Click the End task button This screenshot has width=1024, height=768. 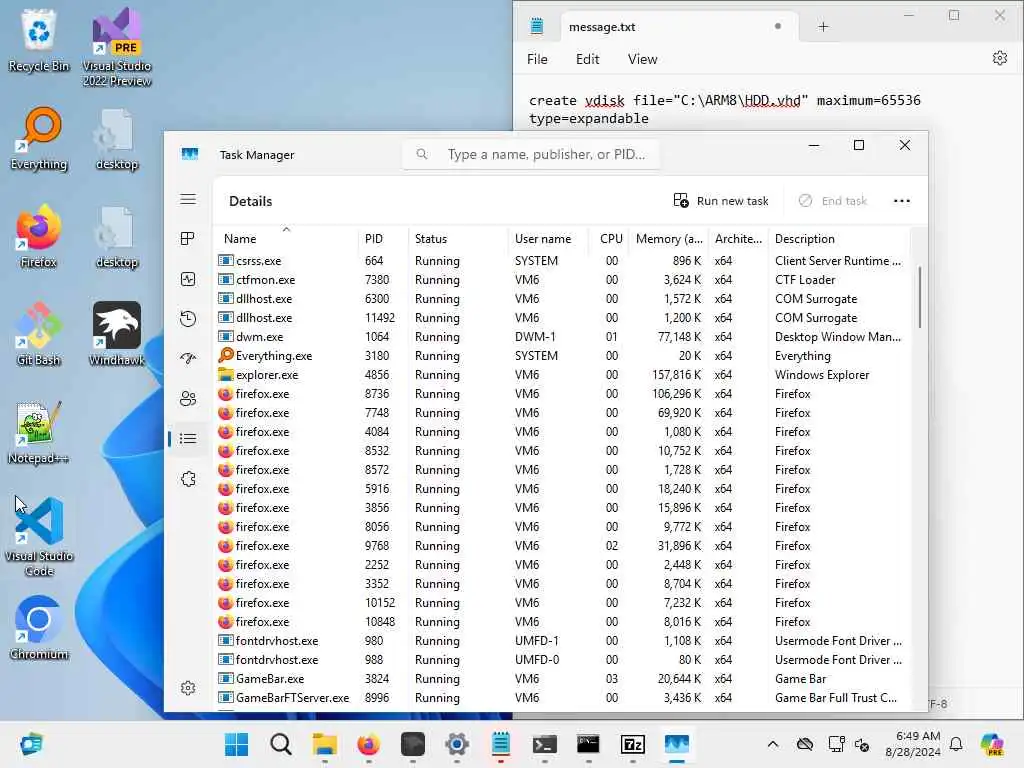tap(833, 200)
